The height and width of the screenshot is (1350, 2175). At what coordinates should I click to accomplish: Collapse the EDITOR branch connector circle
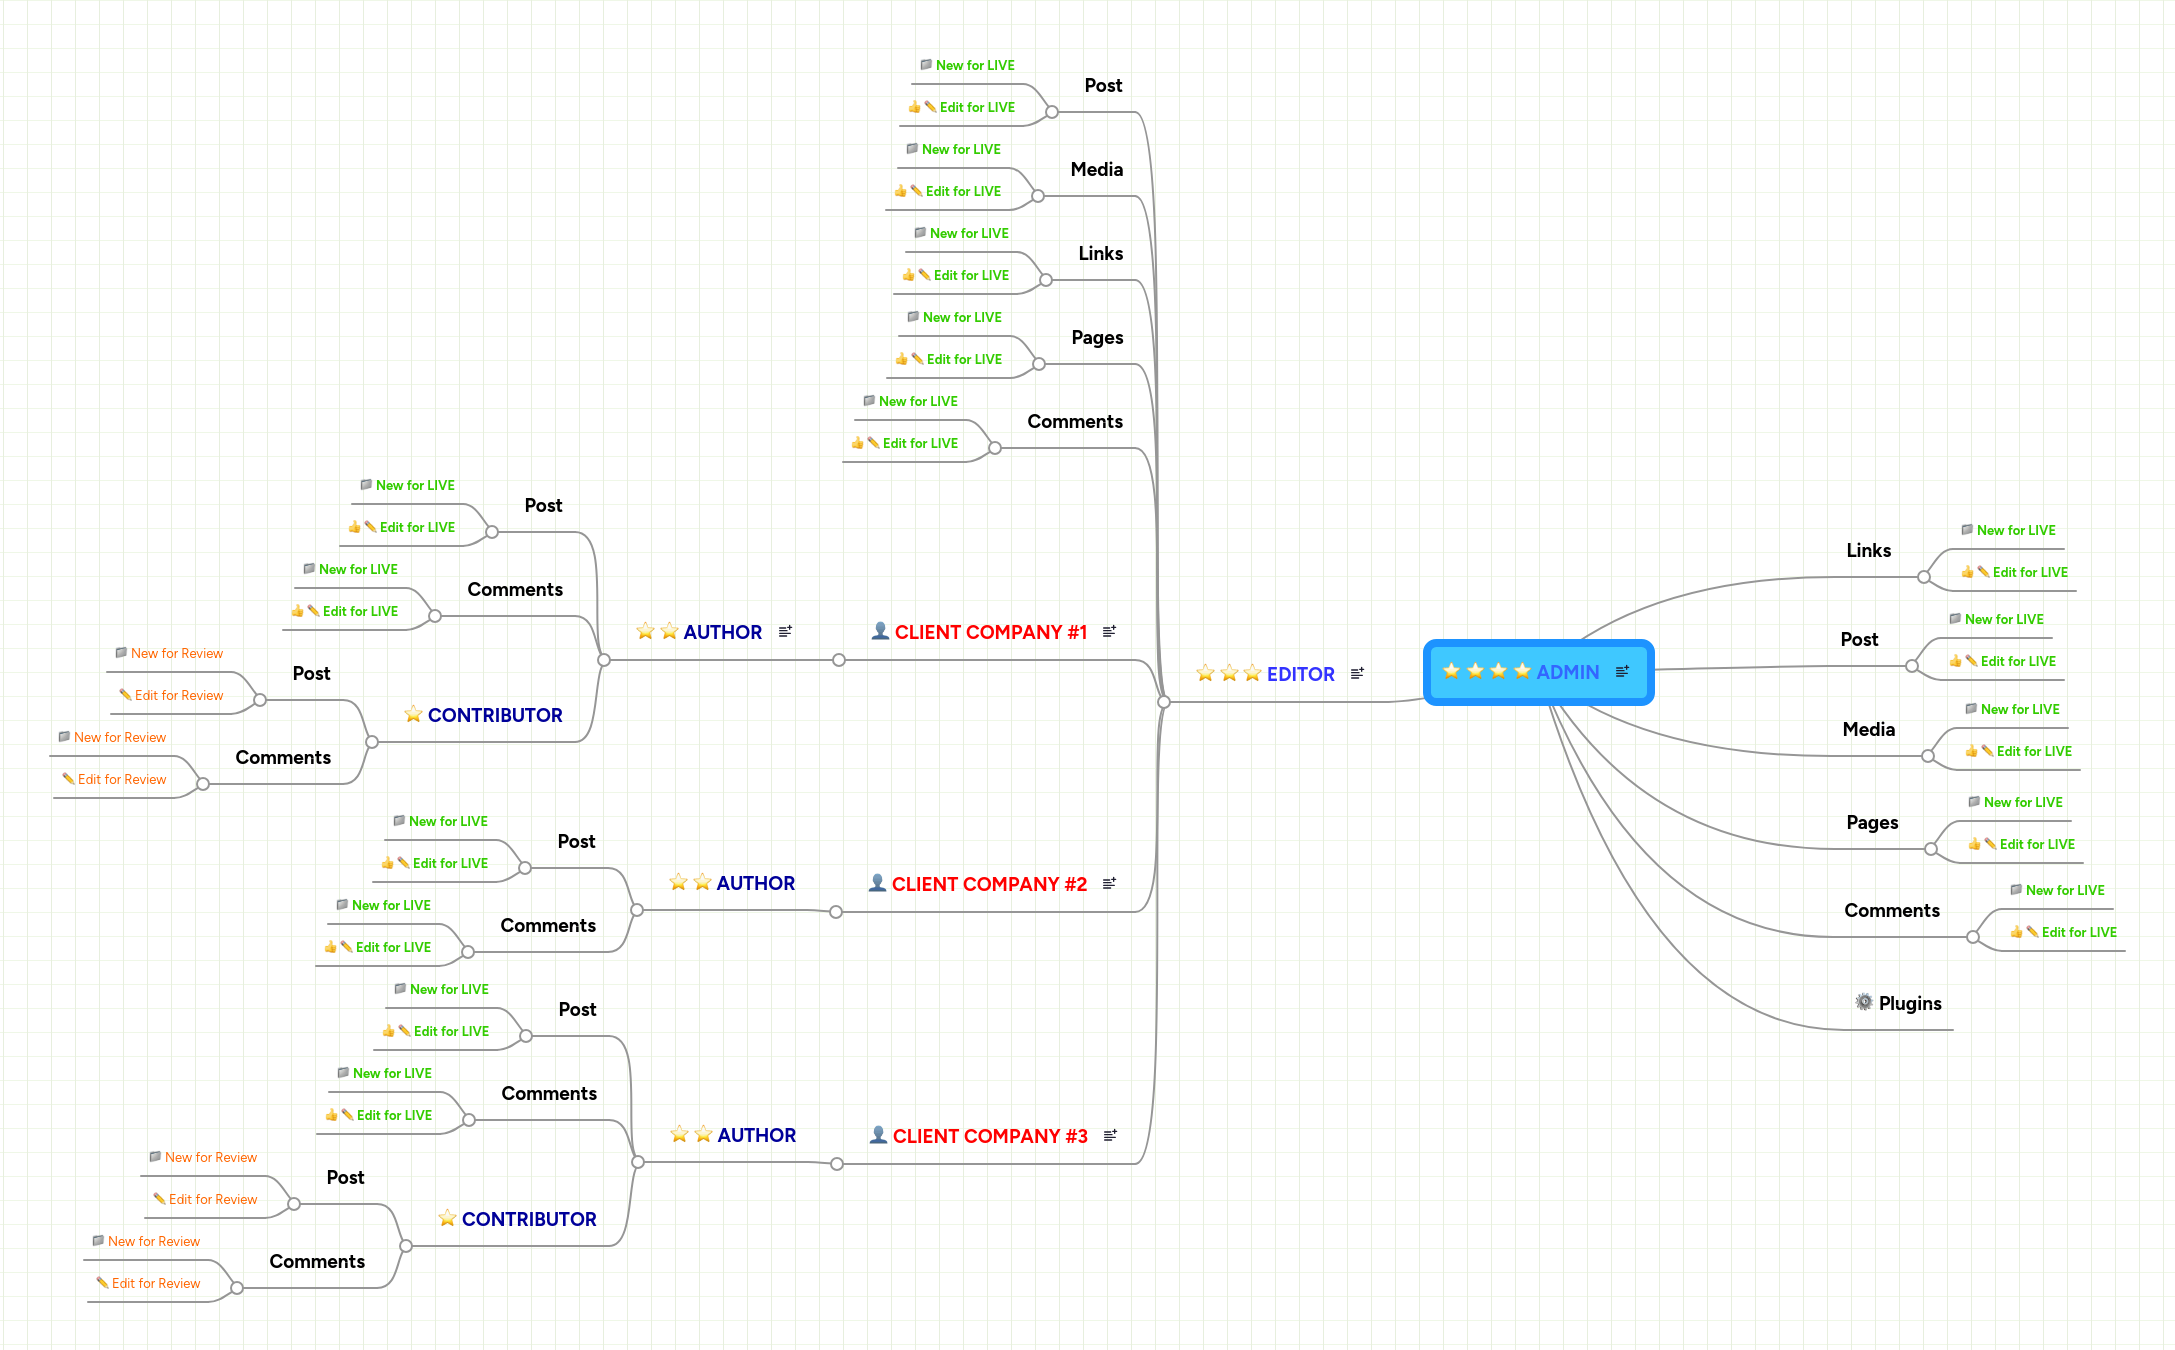point(1162,702)
